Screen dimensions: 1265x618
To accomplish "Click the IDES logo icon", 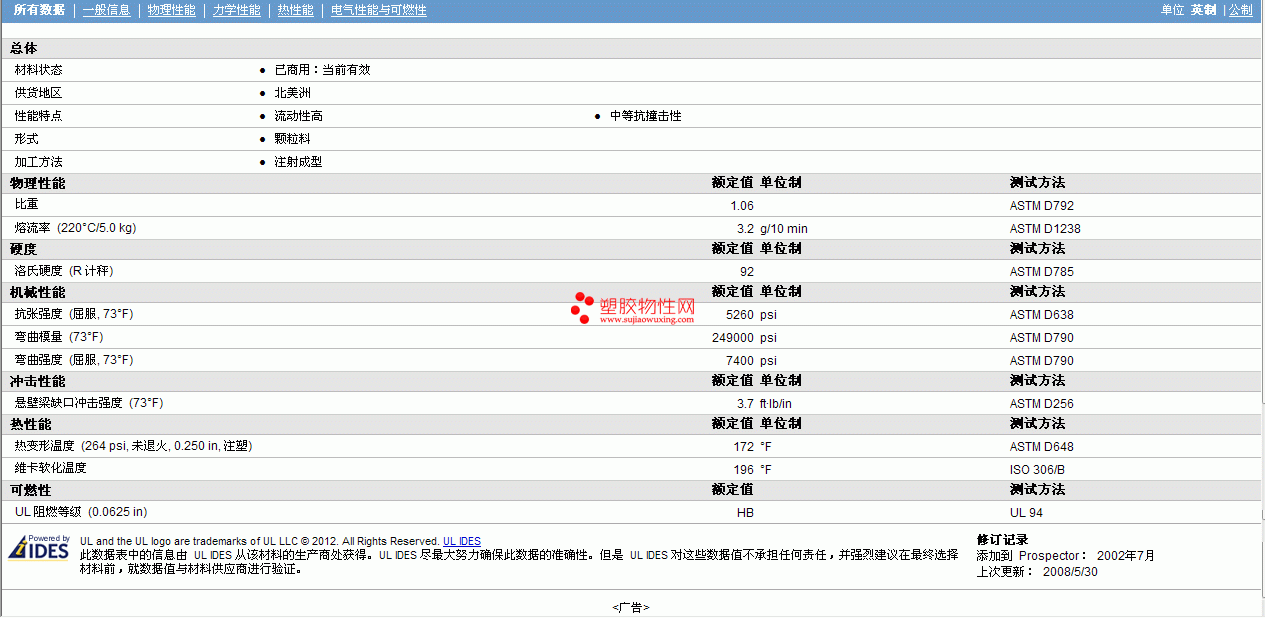I will 39,548.
